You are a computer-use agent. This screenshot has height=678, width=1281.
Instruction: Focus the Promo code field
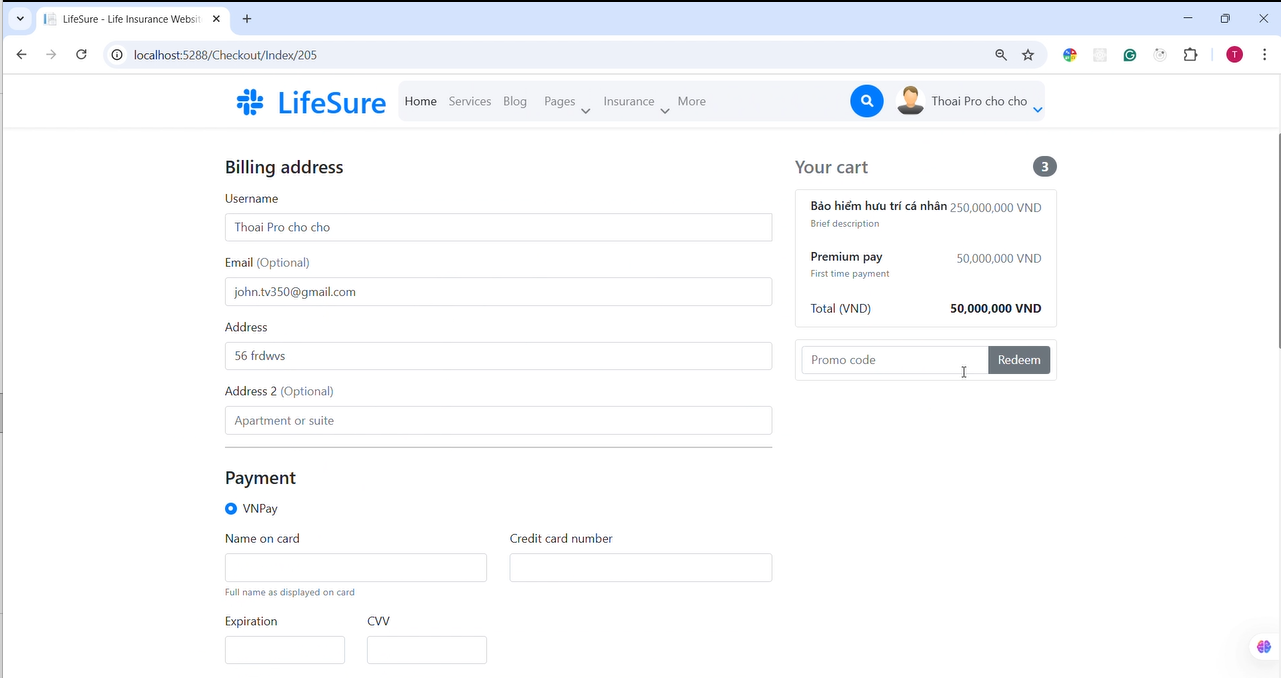tap(895, 360)
